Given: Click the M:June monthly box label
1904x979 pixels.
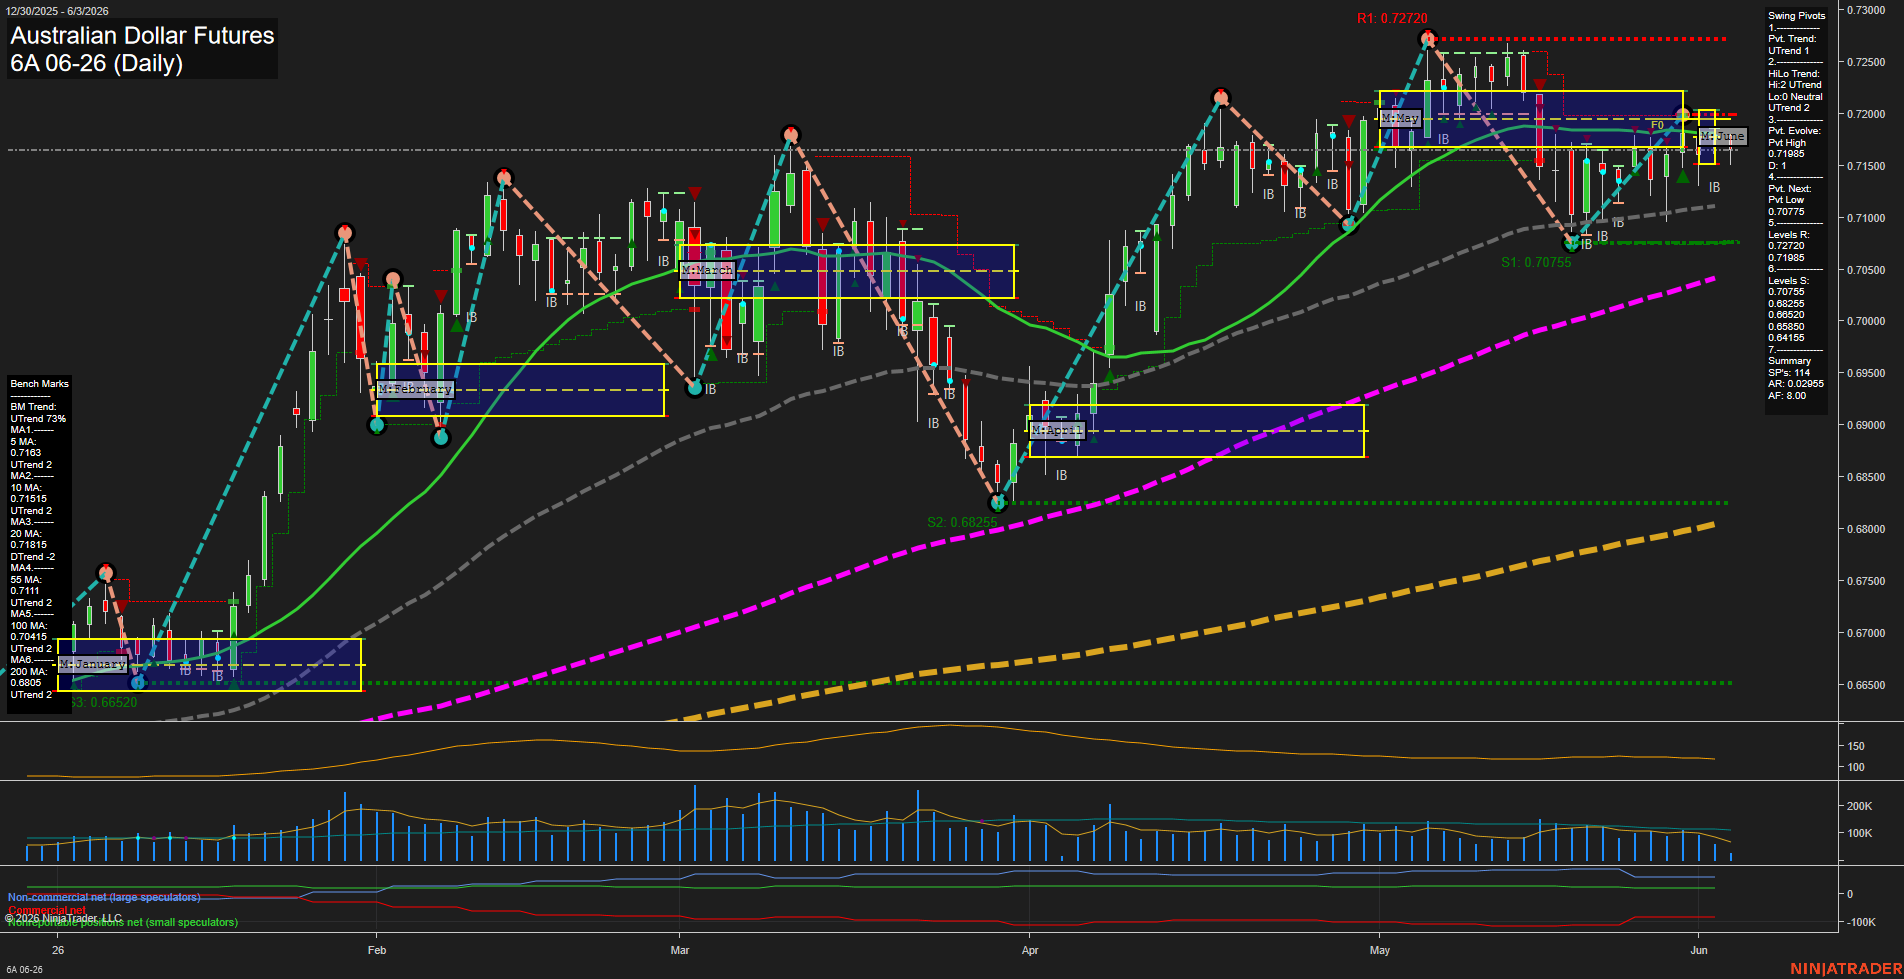Looking at the screenshot, I should tap(1723, 136).
